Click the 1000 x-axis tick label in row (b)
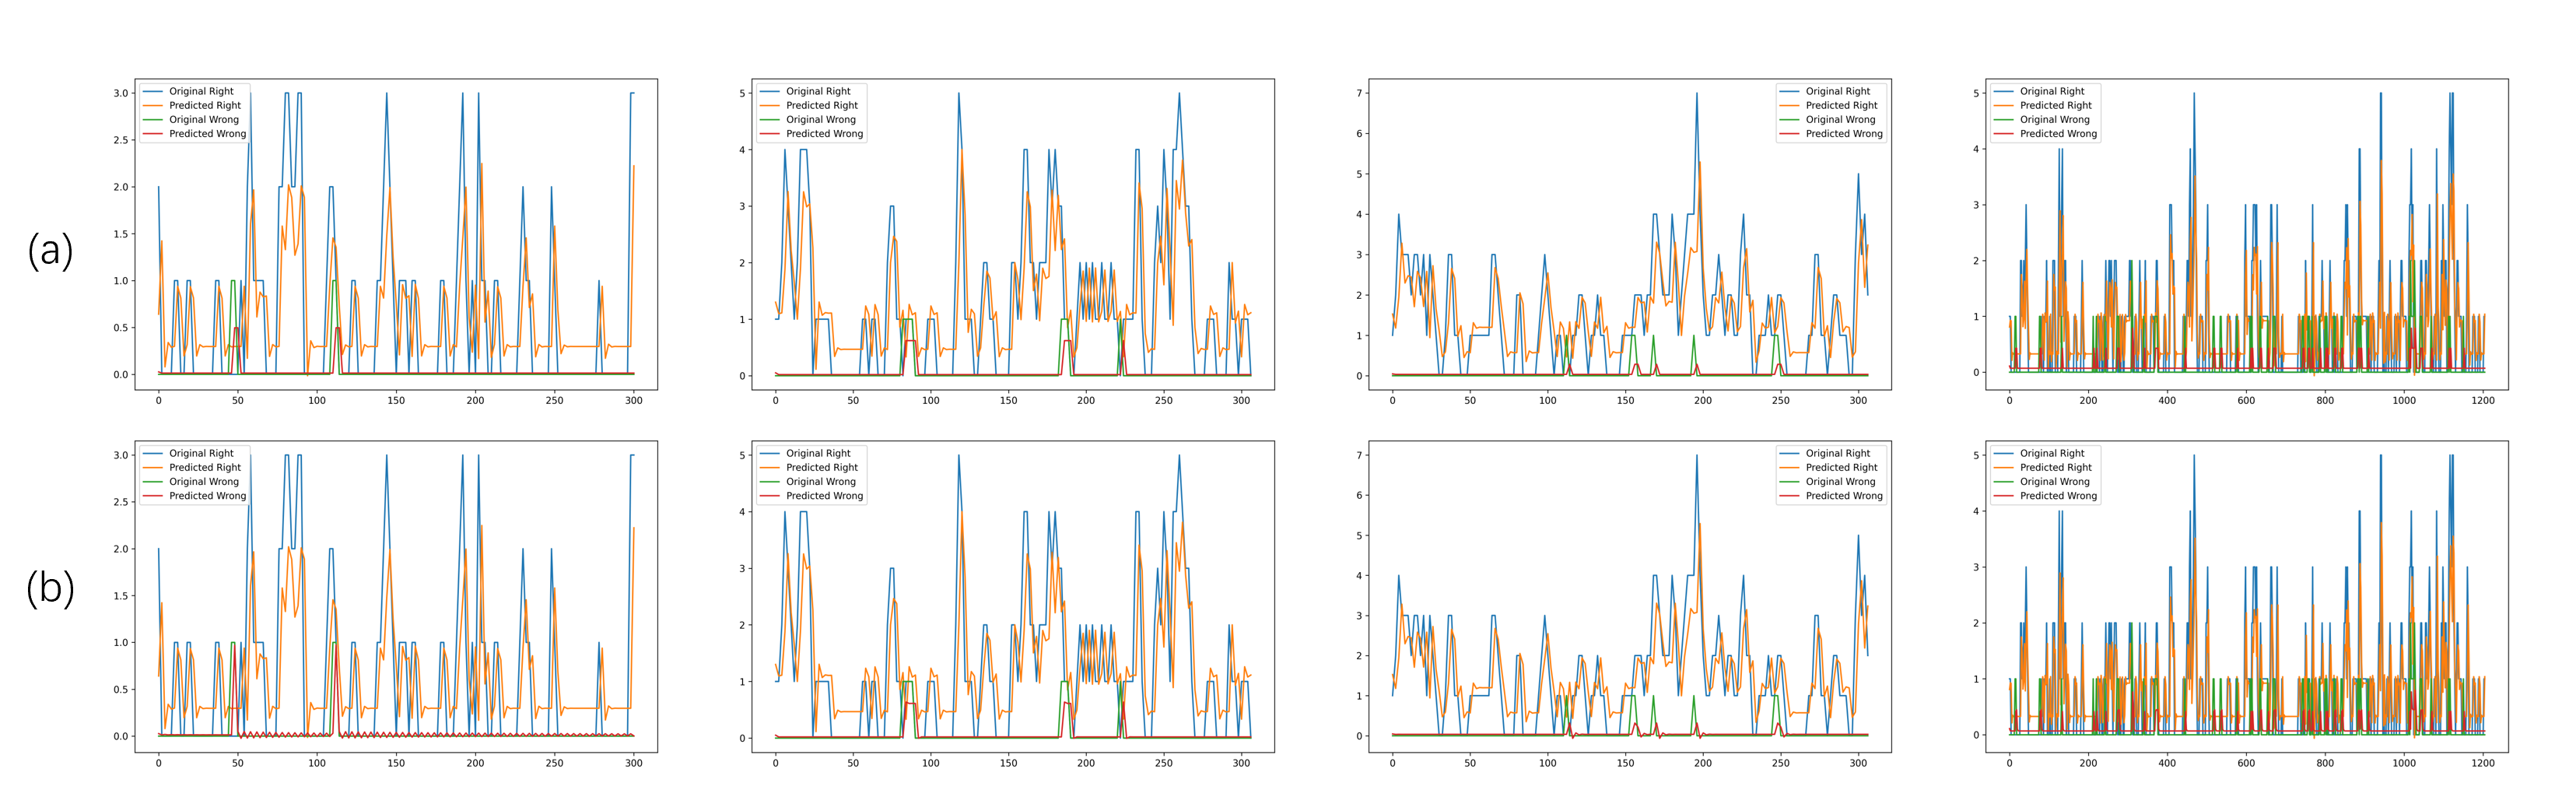 2403,763
